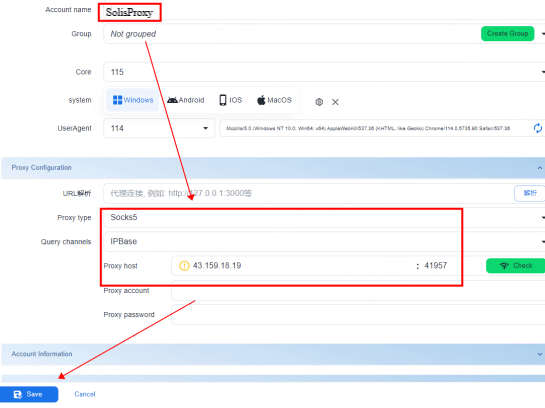545x408 pixels.
Task: Click the Create Group button
Action: pos(507,34)
